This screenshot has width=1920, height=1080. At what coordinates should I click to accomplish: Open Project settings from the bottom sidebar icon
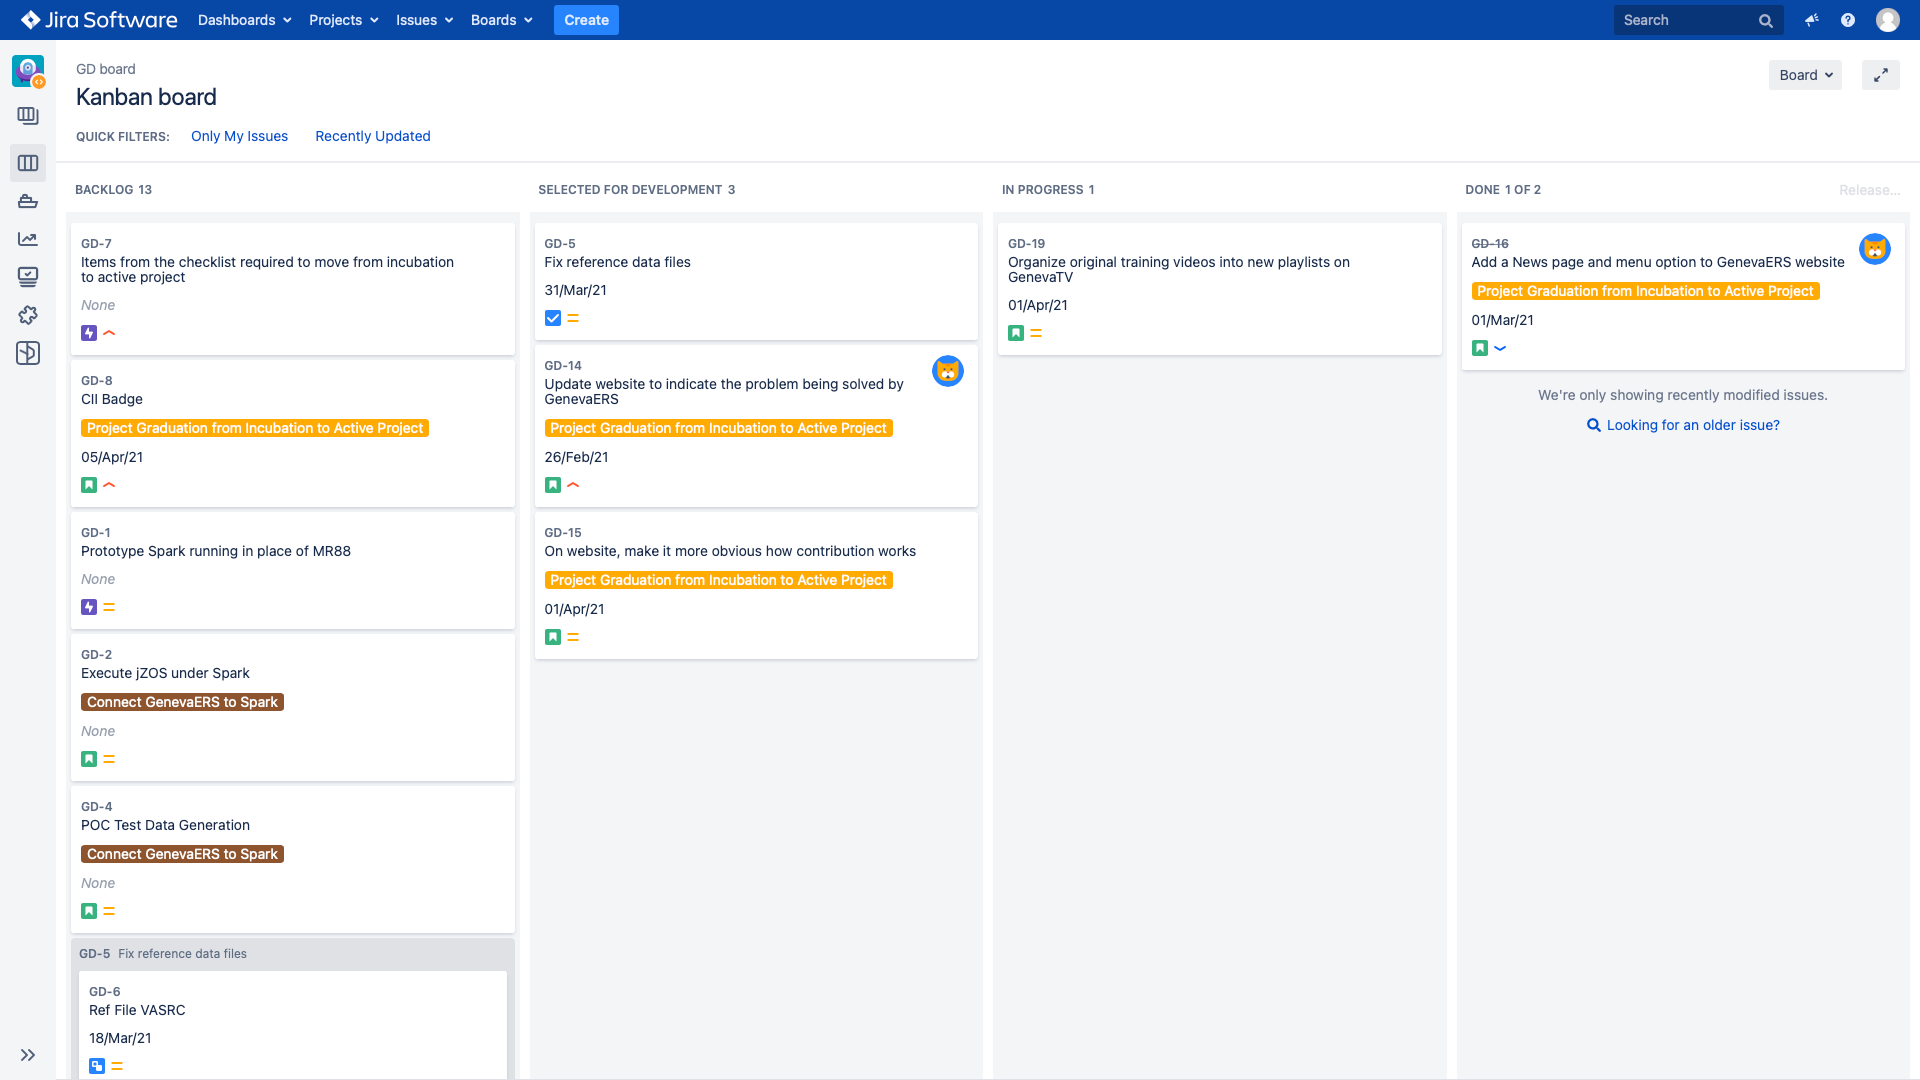click(27, 353)
